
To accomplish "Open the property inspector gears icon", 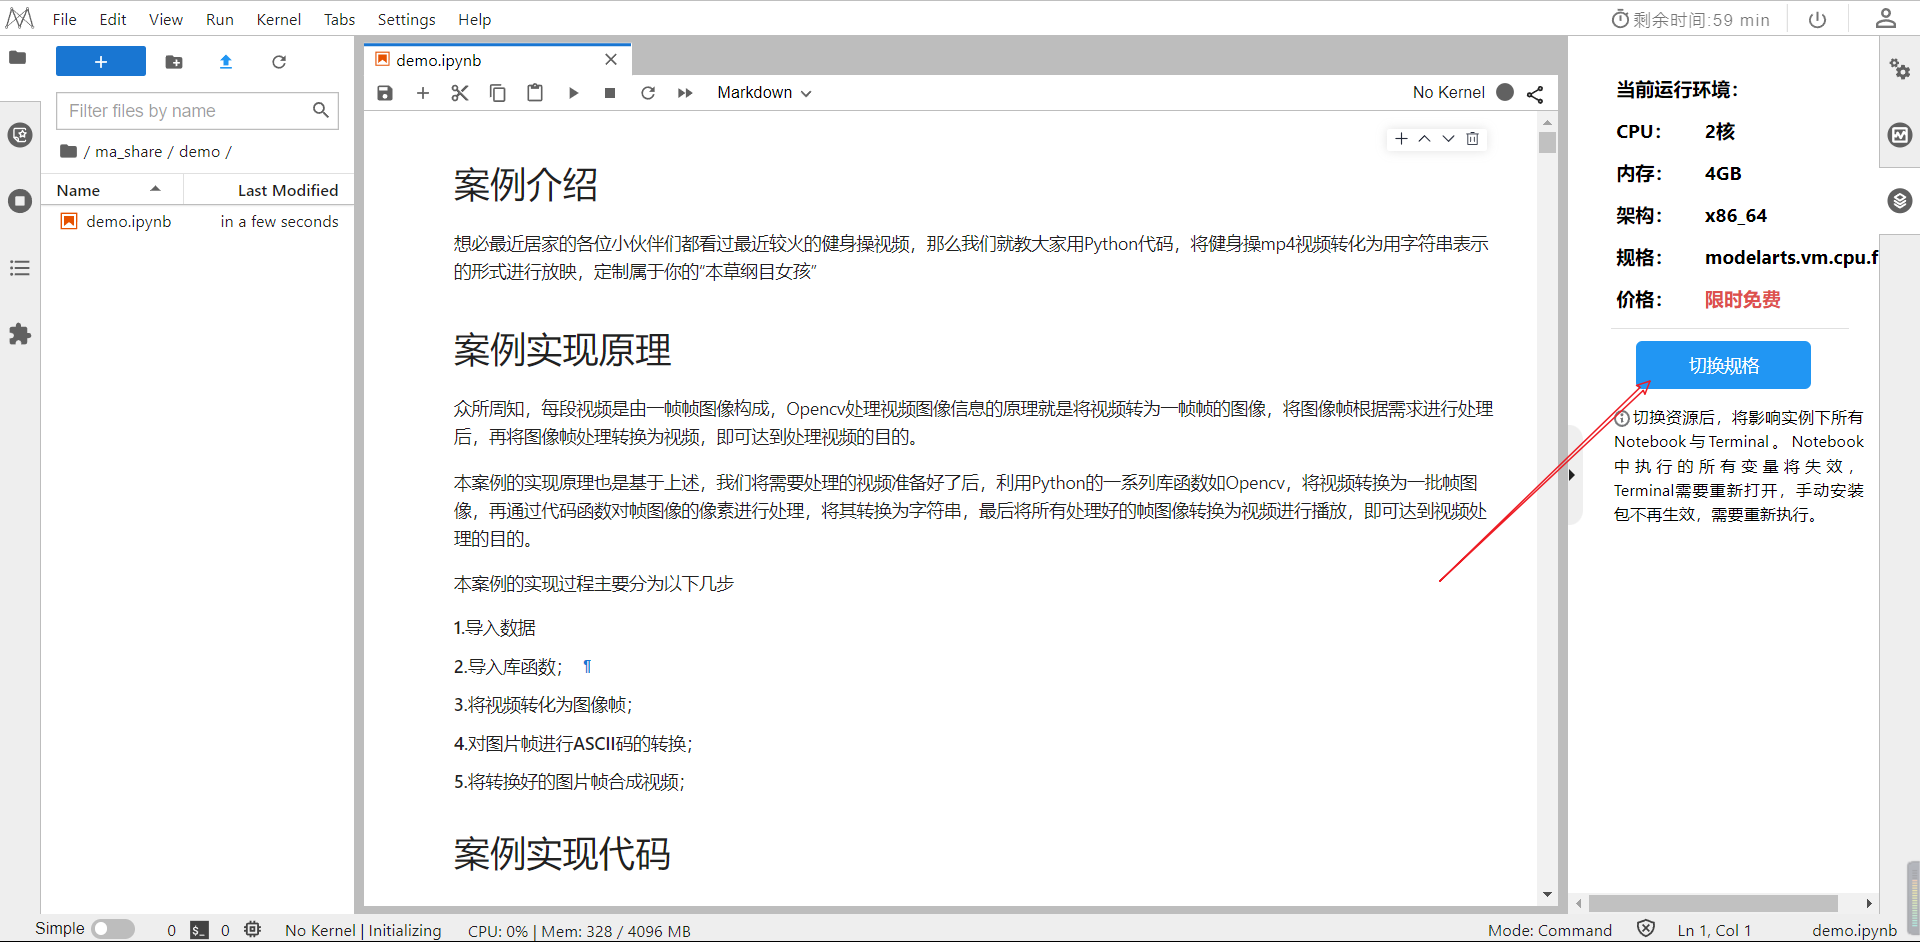I will [1899, 69].
